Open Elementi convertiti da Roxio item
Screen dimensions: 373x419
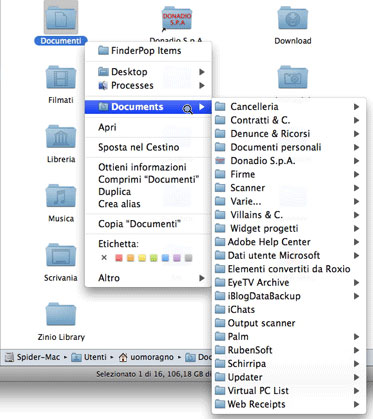(289, 269)
